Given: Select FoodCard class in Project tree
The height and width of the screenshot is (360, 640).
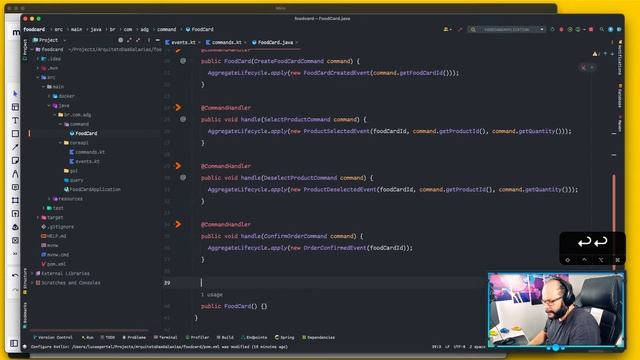Looking at the screenshot, I should pyautogui.click(x=83, y=133).
